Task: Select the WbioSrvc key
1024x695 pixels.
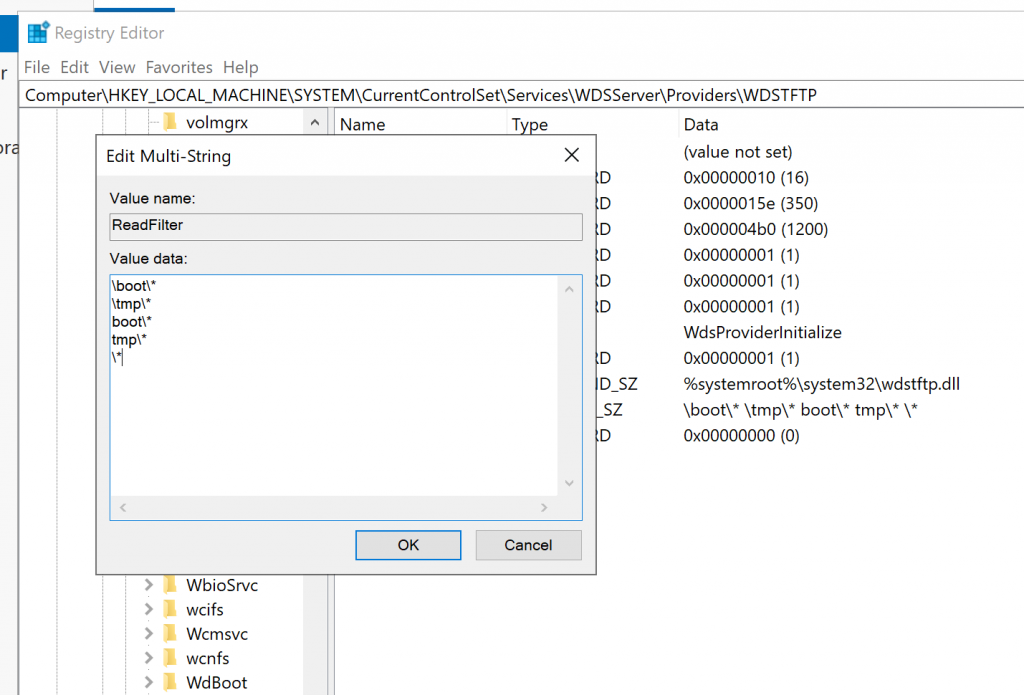Action: click(x=222, y=585)
